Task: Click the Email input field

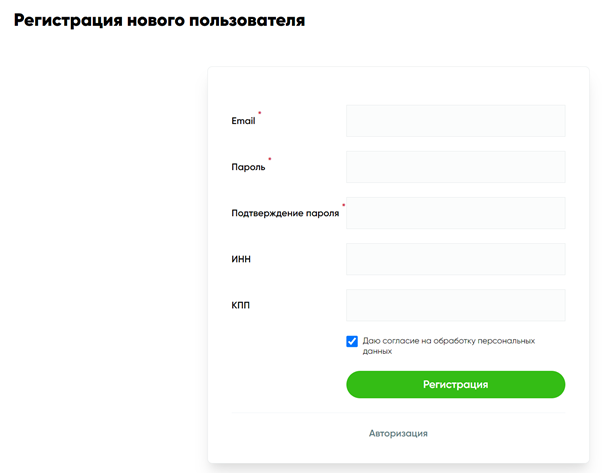Action: click(455, 121)
